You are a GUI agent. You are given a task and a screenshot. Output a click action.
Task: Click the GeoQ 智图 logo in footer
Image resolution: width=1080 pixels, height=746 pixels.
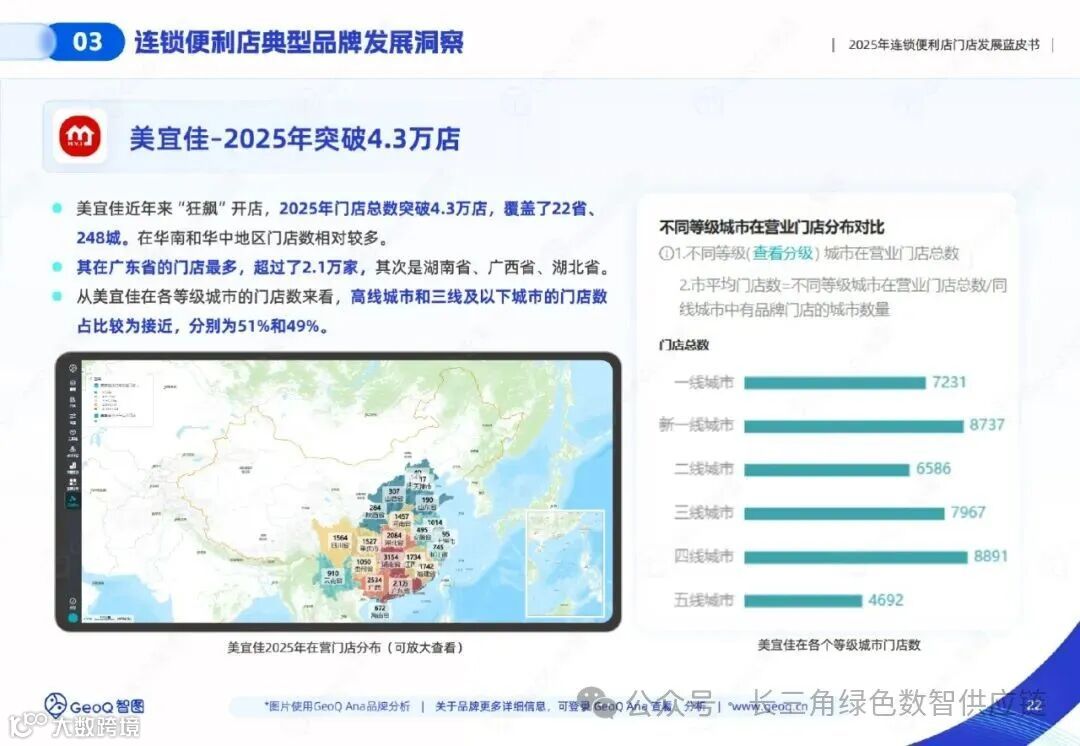[94, 705]
